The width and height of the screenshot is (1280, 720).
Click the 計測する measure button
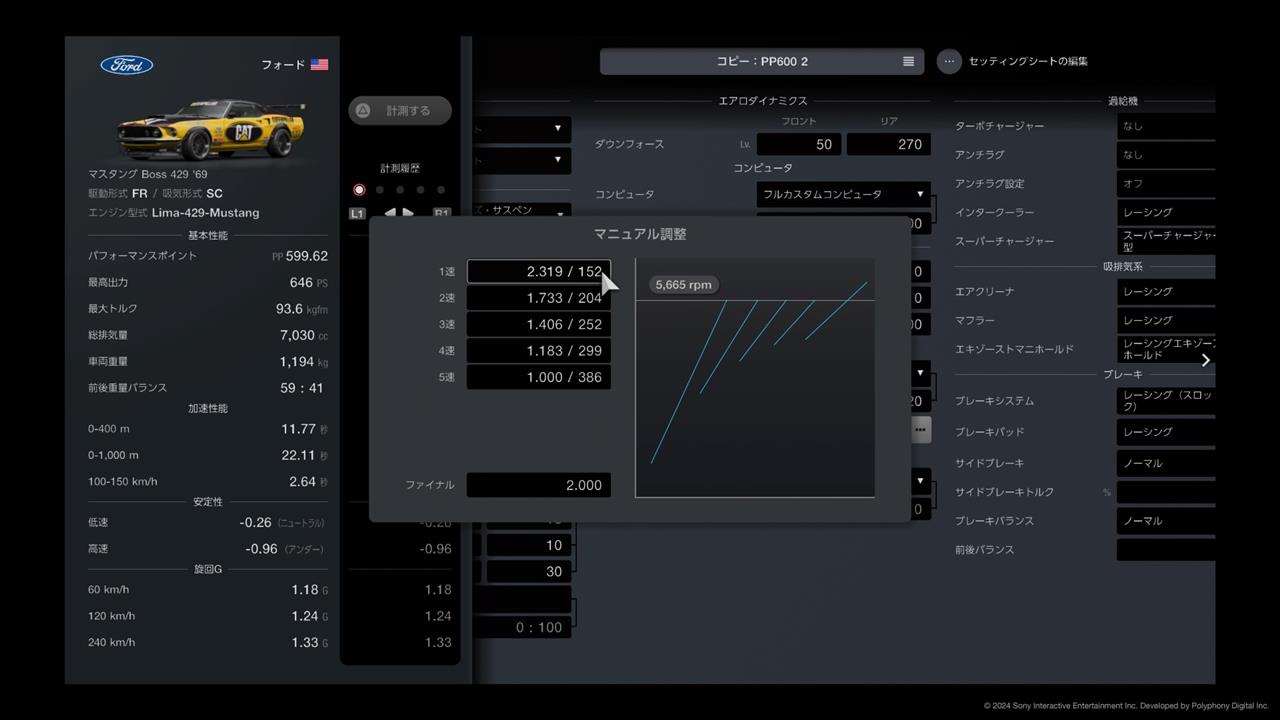400,111
